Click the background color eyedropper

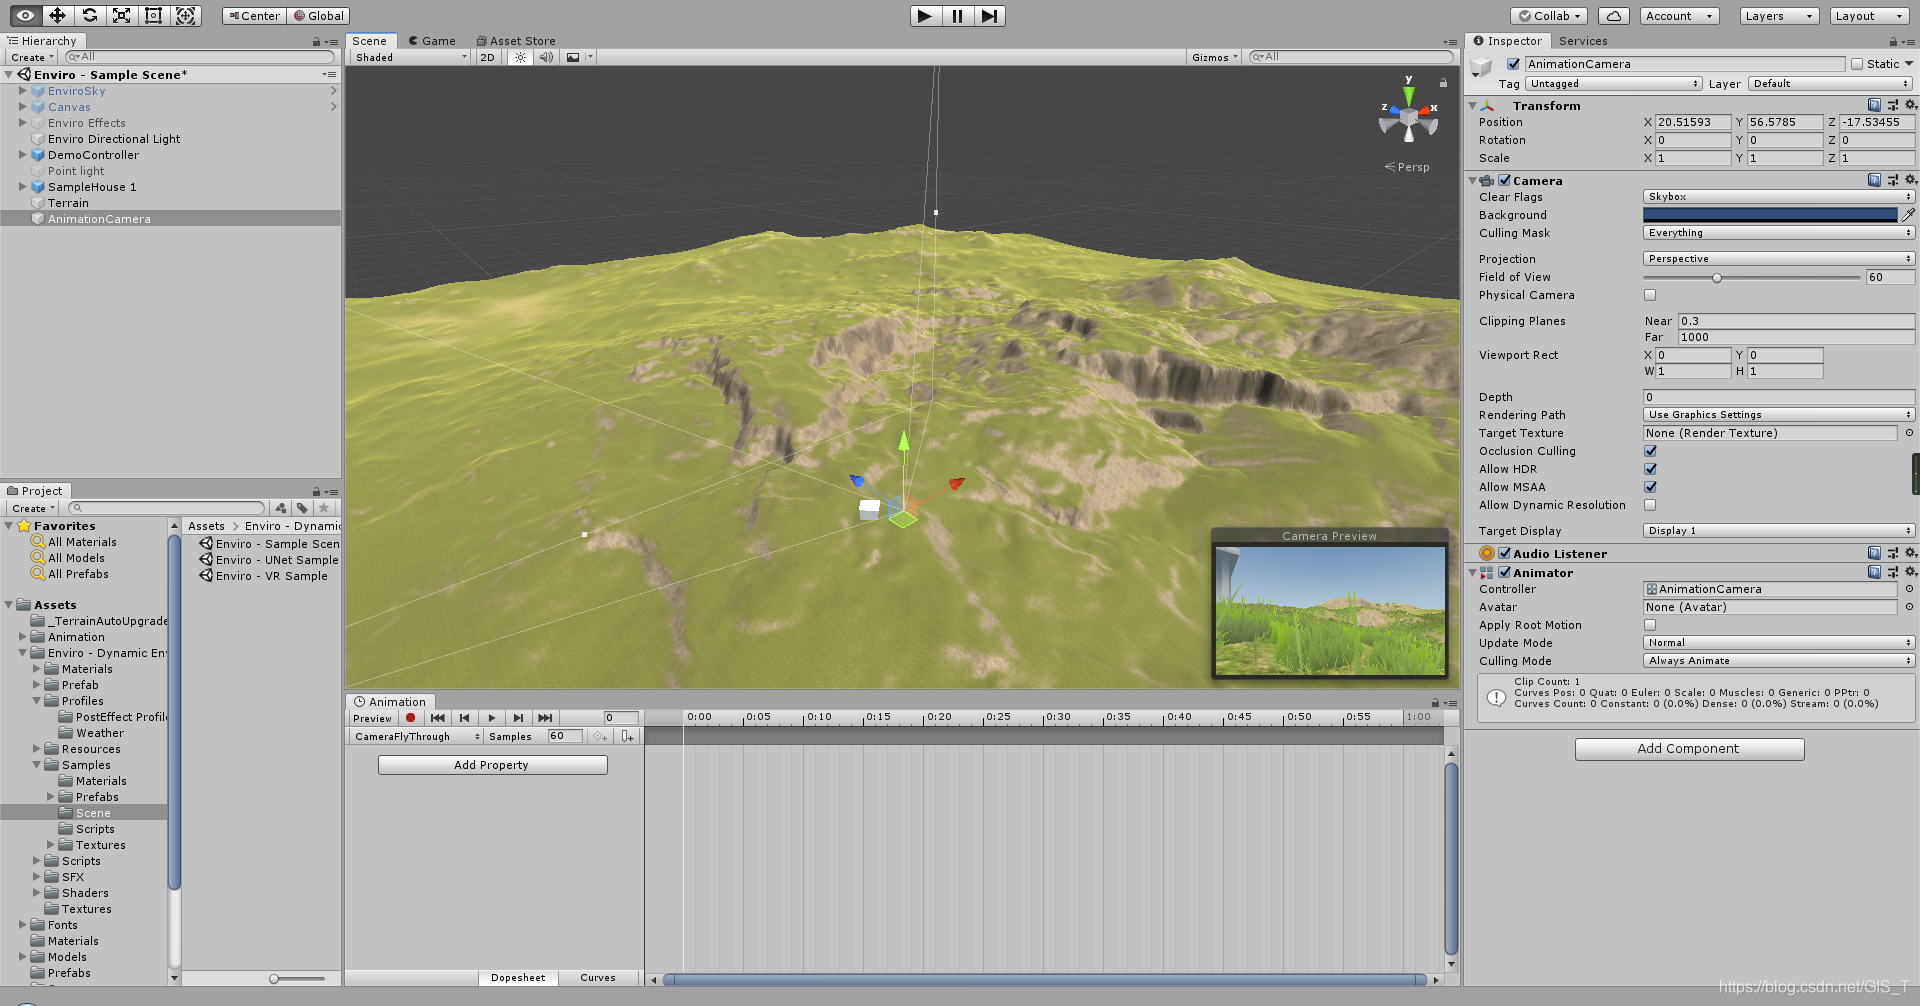coord(1908,215)
